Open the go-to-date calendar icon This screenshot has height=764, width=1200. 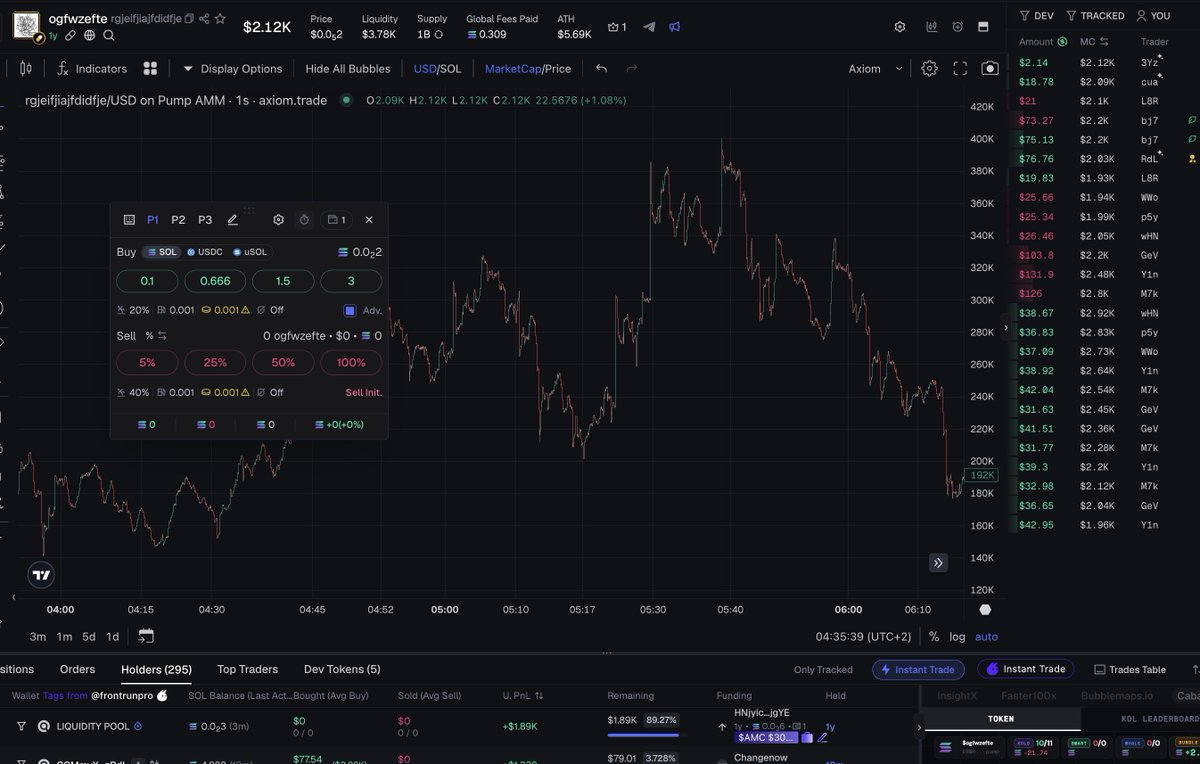coord(146,636)
